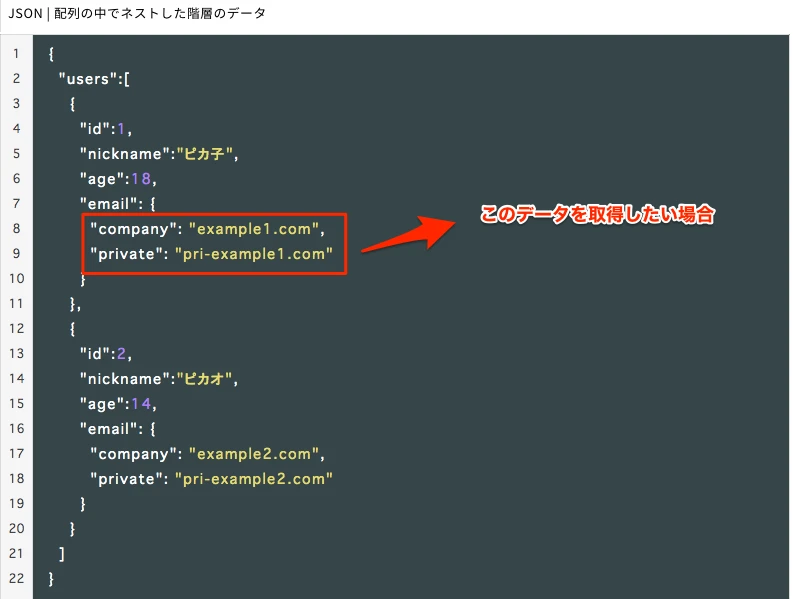Screen dimensions: 793x599
Task: Click the "email": { key on line 16
Action: [118, 429]
